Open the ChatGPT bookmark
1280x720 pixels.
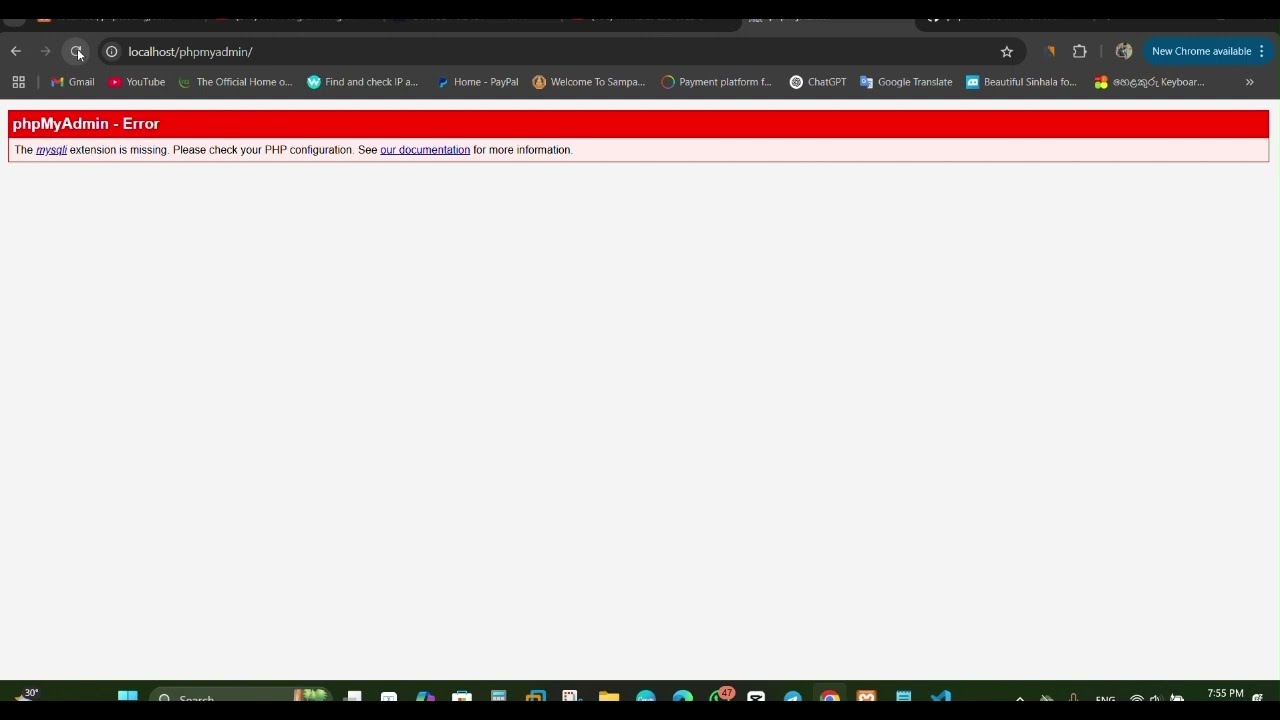(x=818, y=82)
